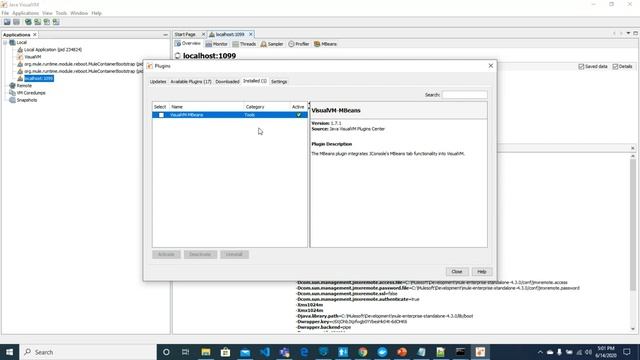
Task: Click the Deactivate button
Action: (x=200, y=255)
